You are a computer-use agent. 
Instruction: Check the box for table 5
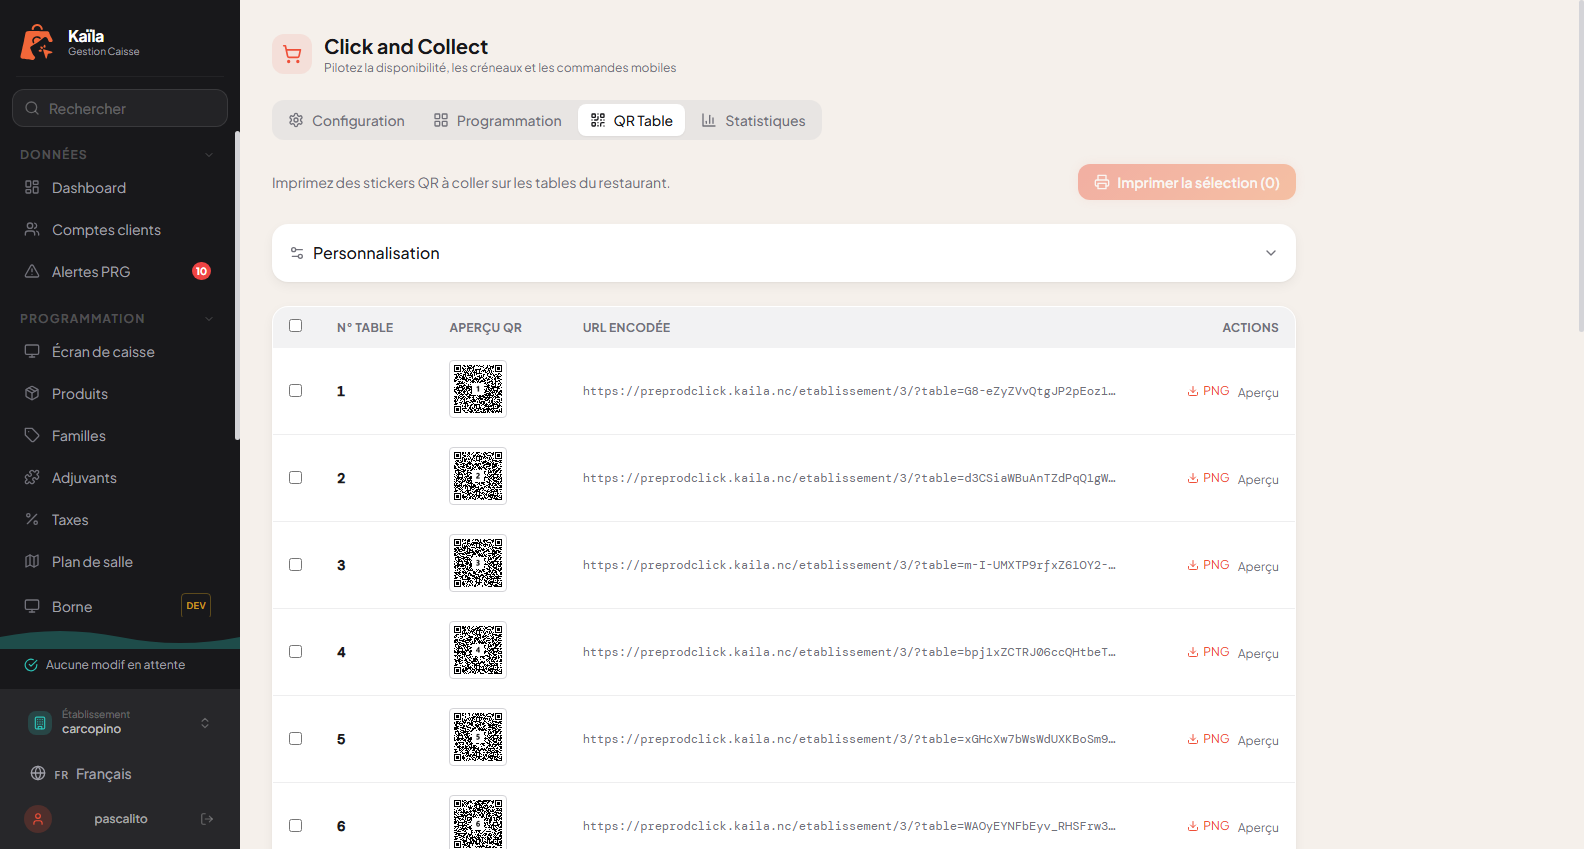295,738
